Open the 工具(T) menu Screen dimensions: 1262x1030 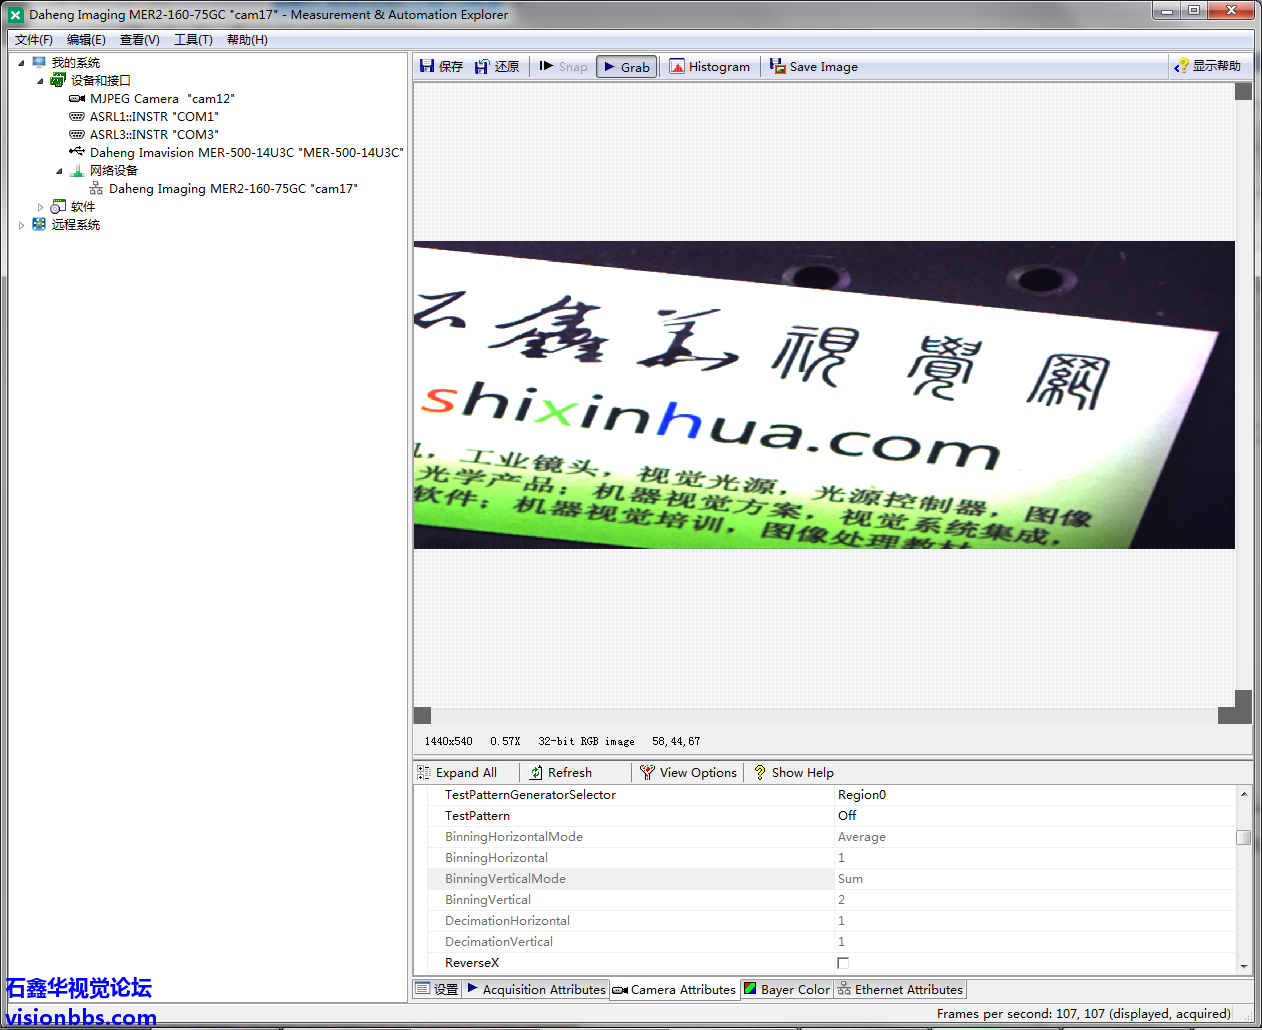tap(193, 40)
